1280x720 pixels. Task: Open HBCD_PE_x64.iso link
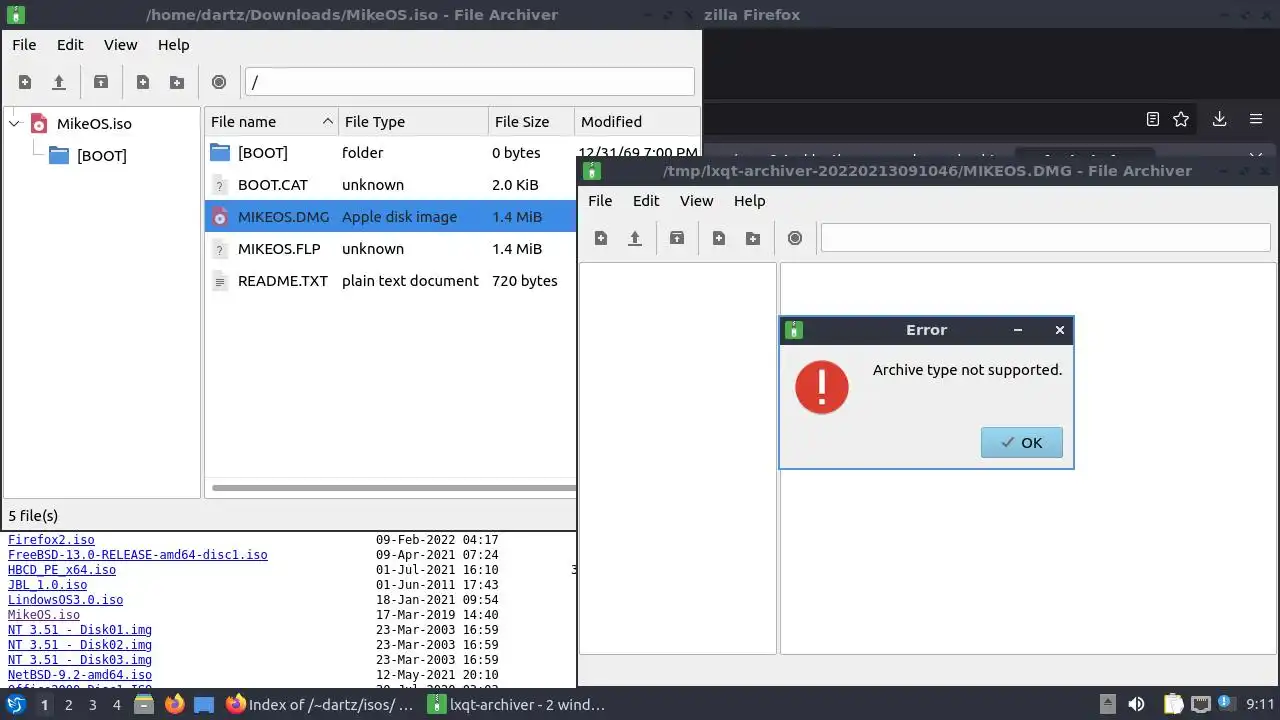[62, 570]
